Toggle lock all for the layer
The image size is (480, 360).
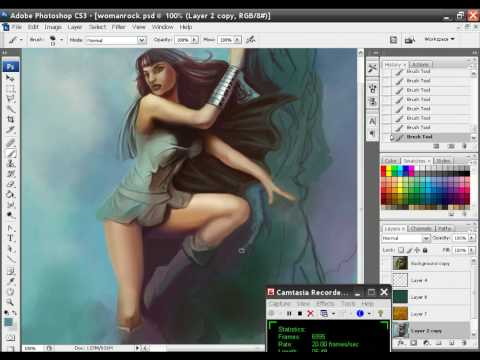[x=425, y=250]
